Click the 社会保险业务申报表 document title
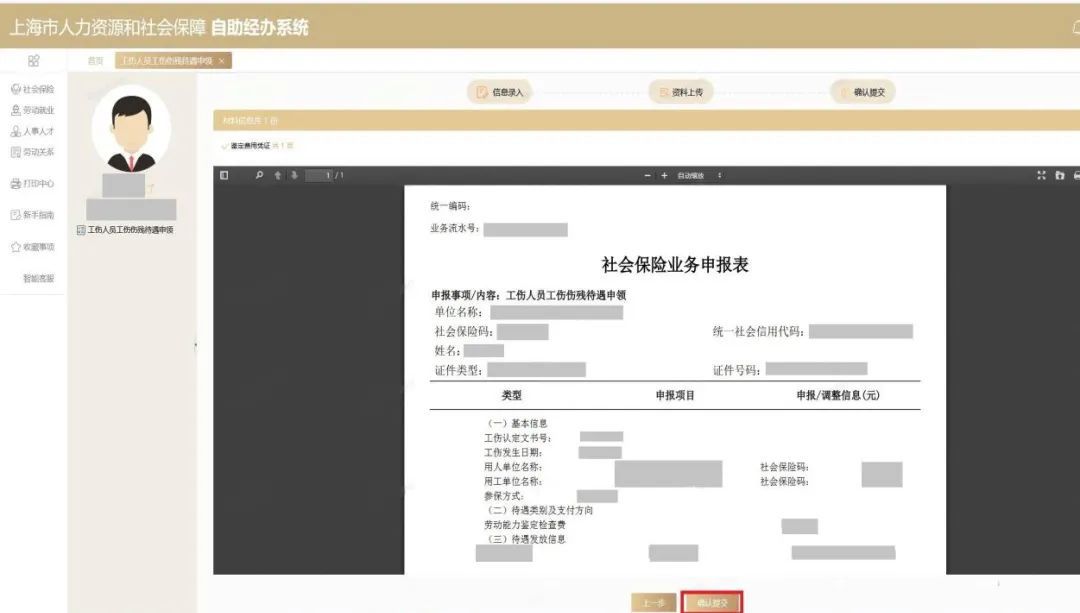This screenshot has height=613, width=1080. pyautogui.click(x=674, y=264)
